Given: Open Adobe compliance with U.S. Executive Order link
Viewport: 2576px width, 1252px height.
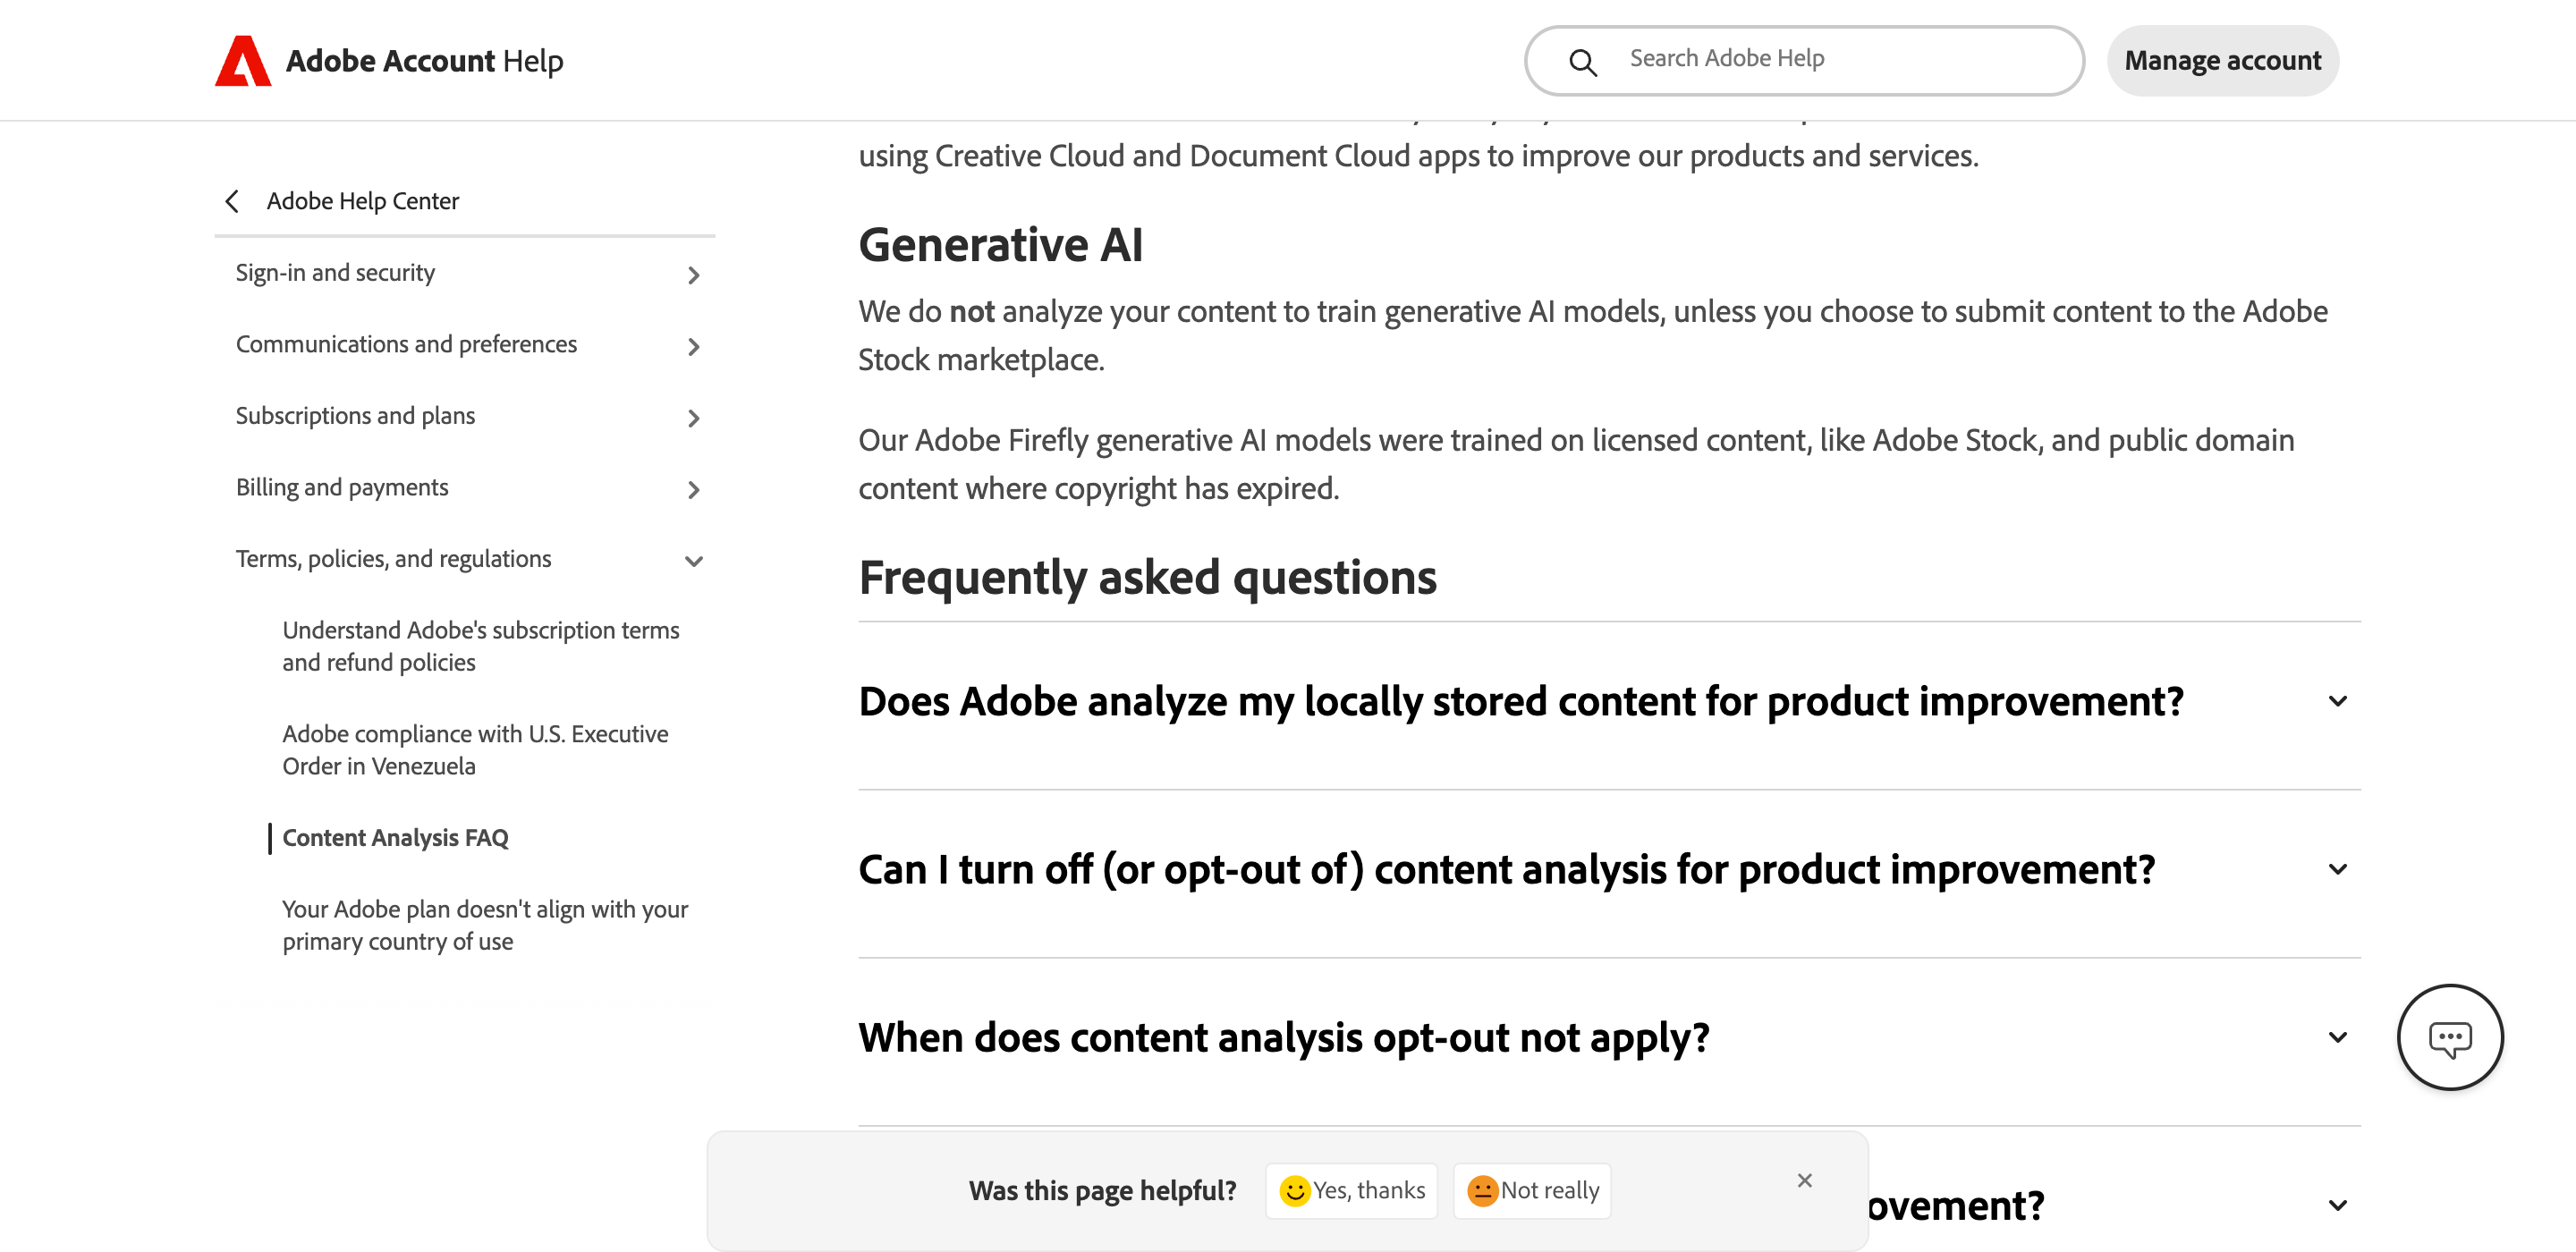Looking at the screenshot, I should (x=475, y=750).
